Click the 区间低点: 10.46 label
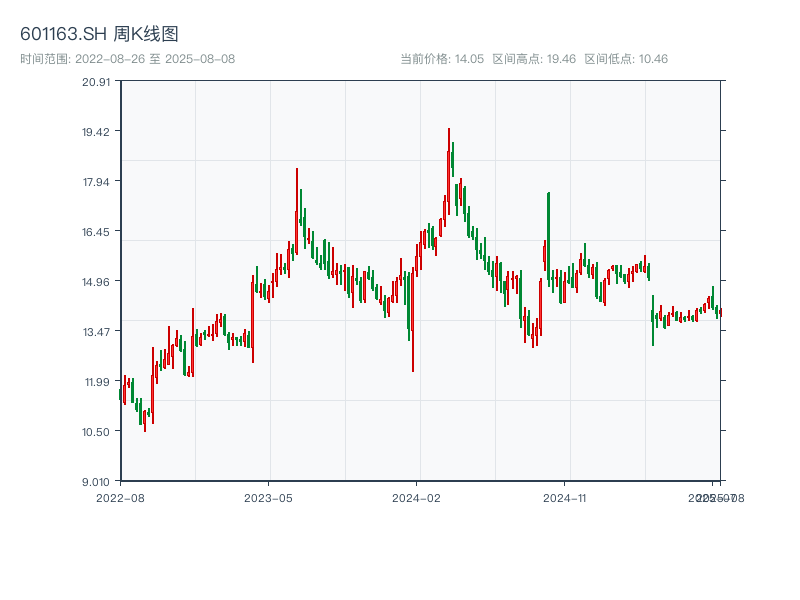Screen dimensions: 800x600 point(626,59)
